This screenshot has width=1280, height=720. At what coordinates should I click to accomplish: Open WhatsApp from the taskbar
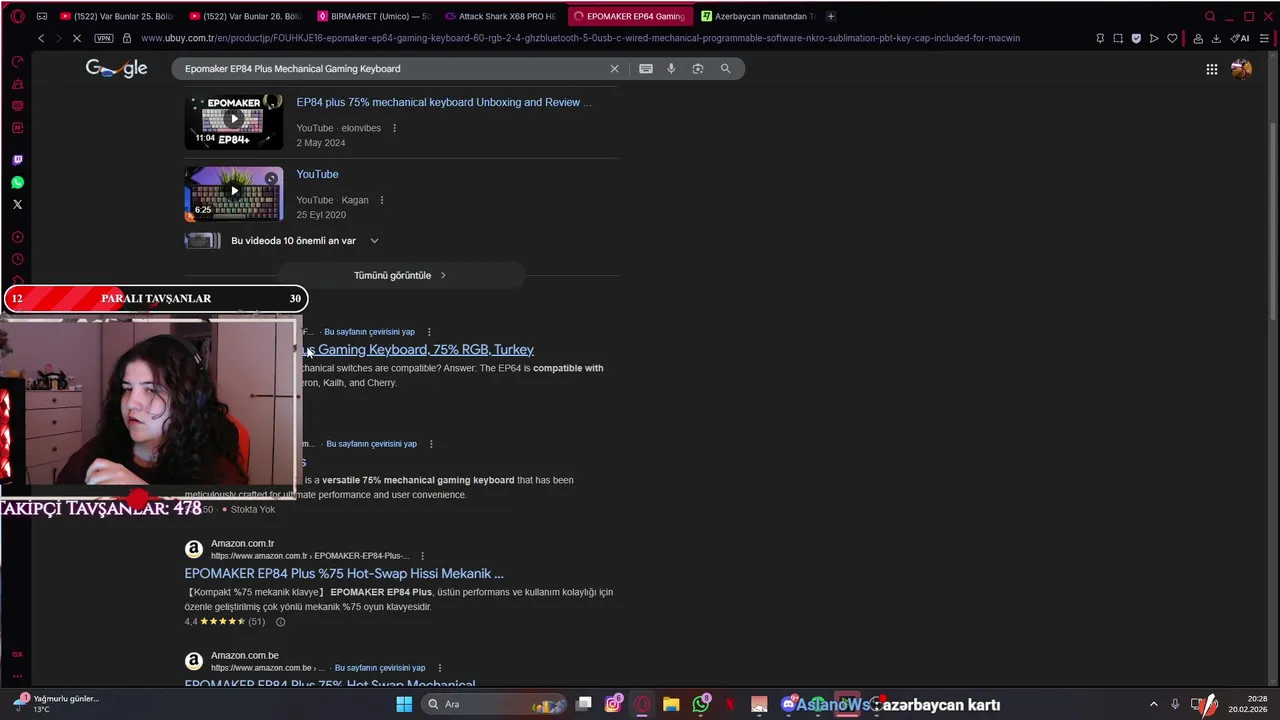click(x=701, y=704)
